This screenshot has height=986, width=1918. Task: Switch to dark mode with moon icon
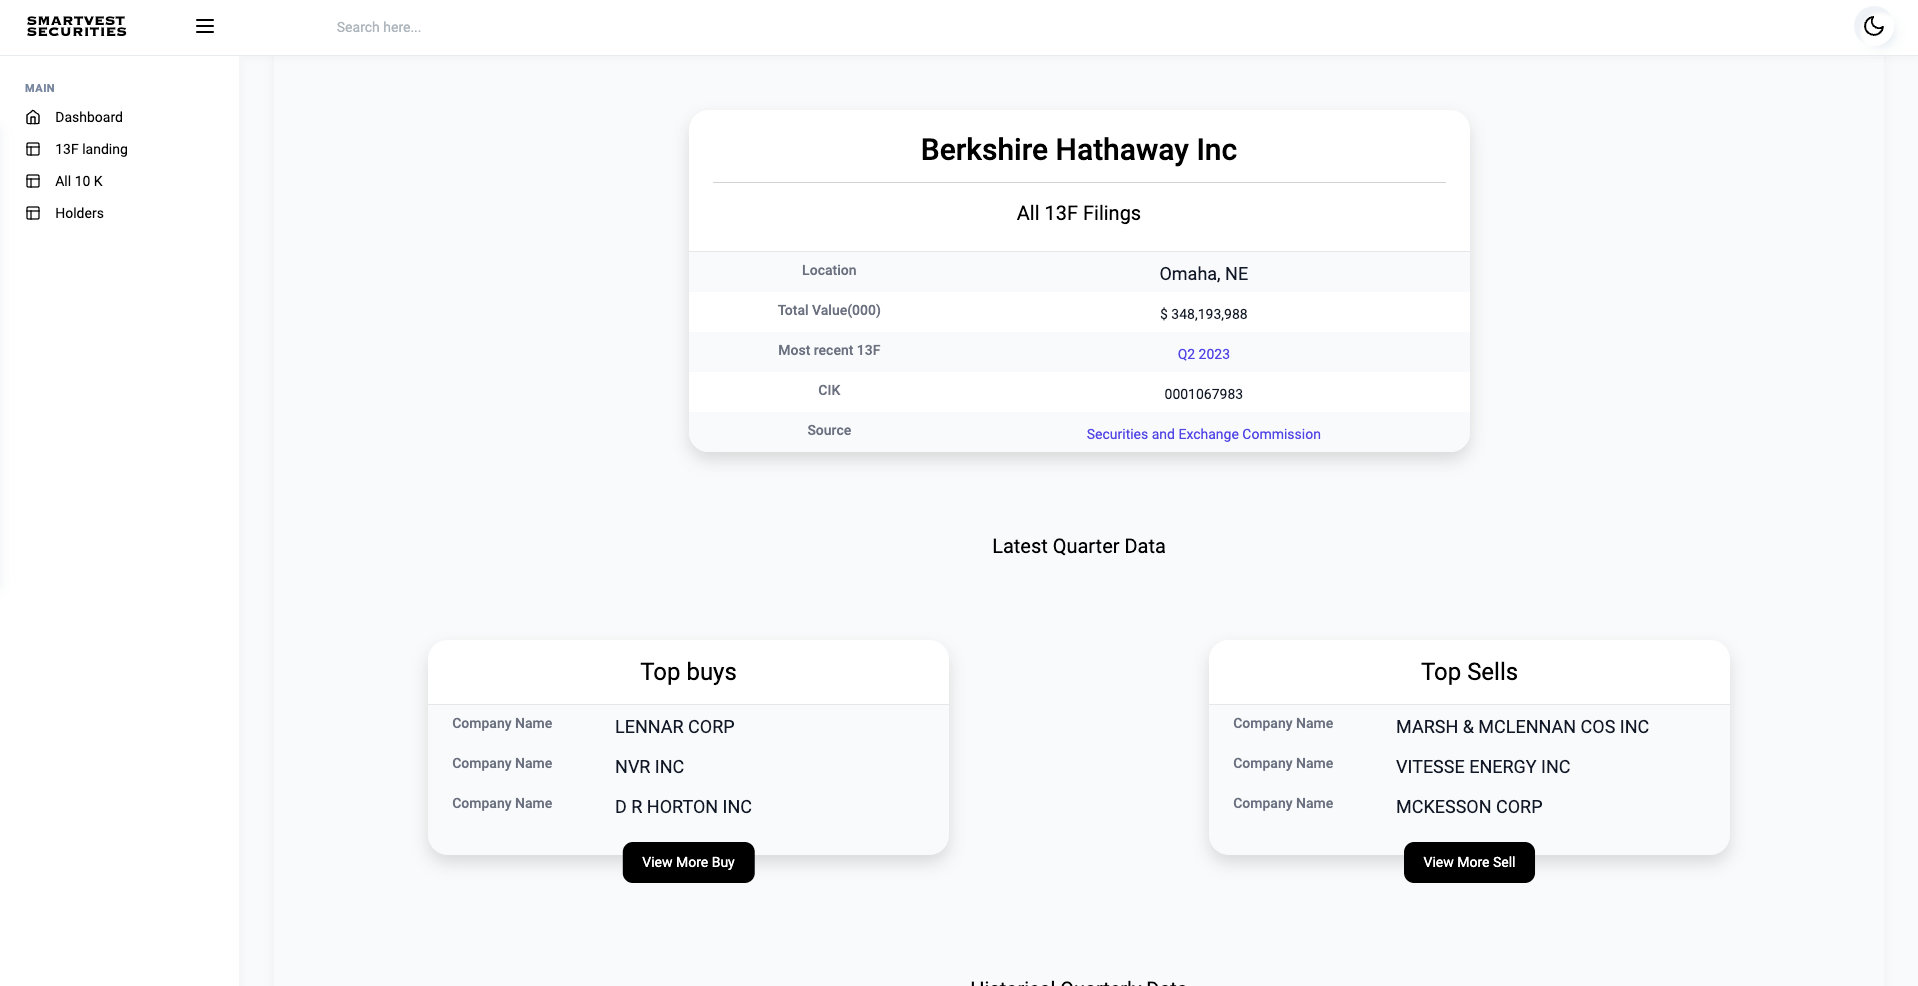tap(1874, 27)
